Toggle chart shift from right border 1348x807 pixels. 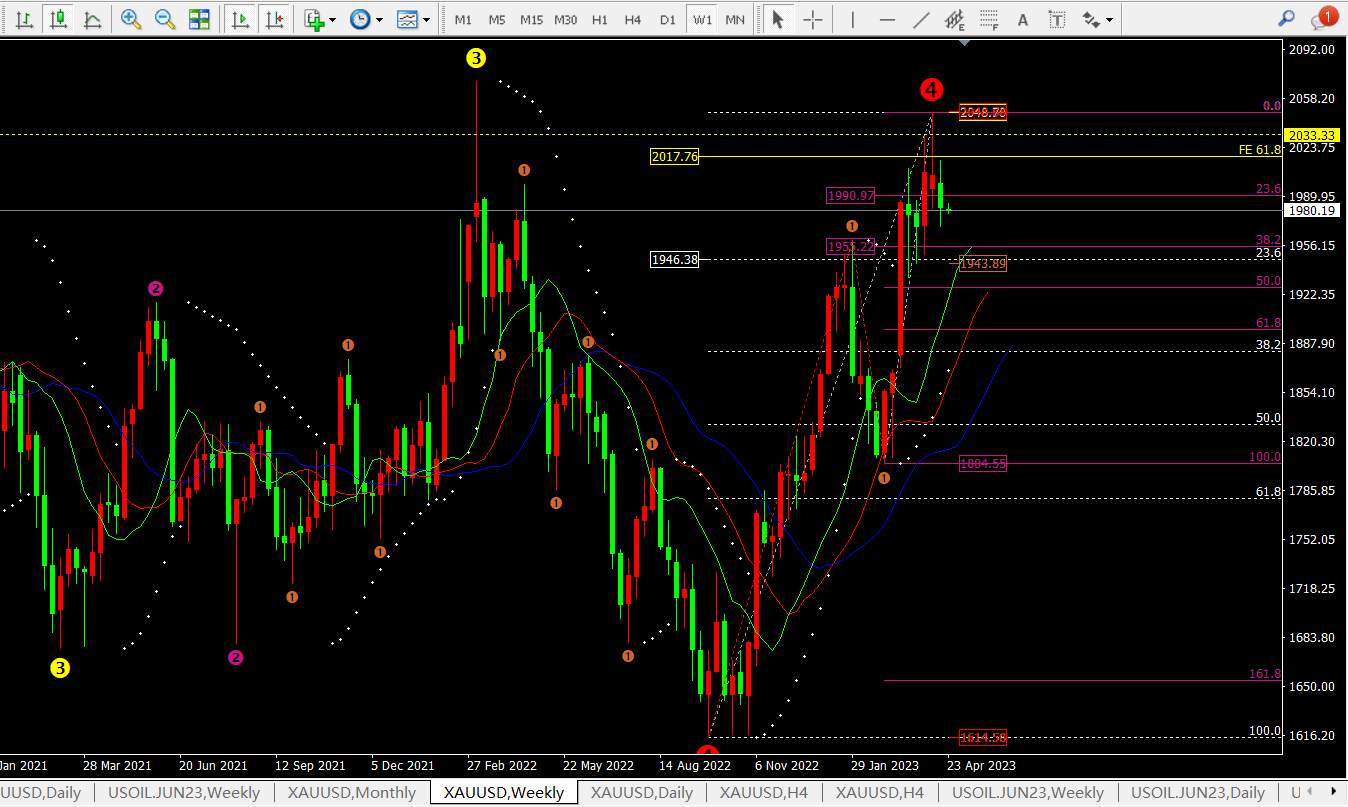(x=275, y=19)
